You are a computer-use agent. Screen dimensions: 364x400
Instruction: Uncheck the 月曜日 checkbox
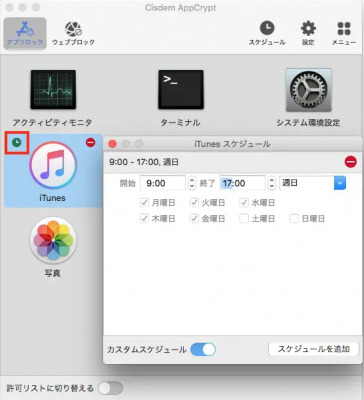(144, 202)
